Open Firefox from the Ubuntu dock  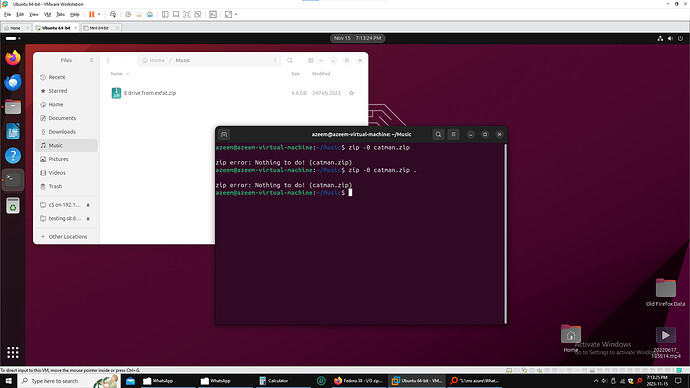(x=13, y=58)
